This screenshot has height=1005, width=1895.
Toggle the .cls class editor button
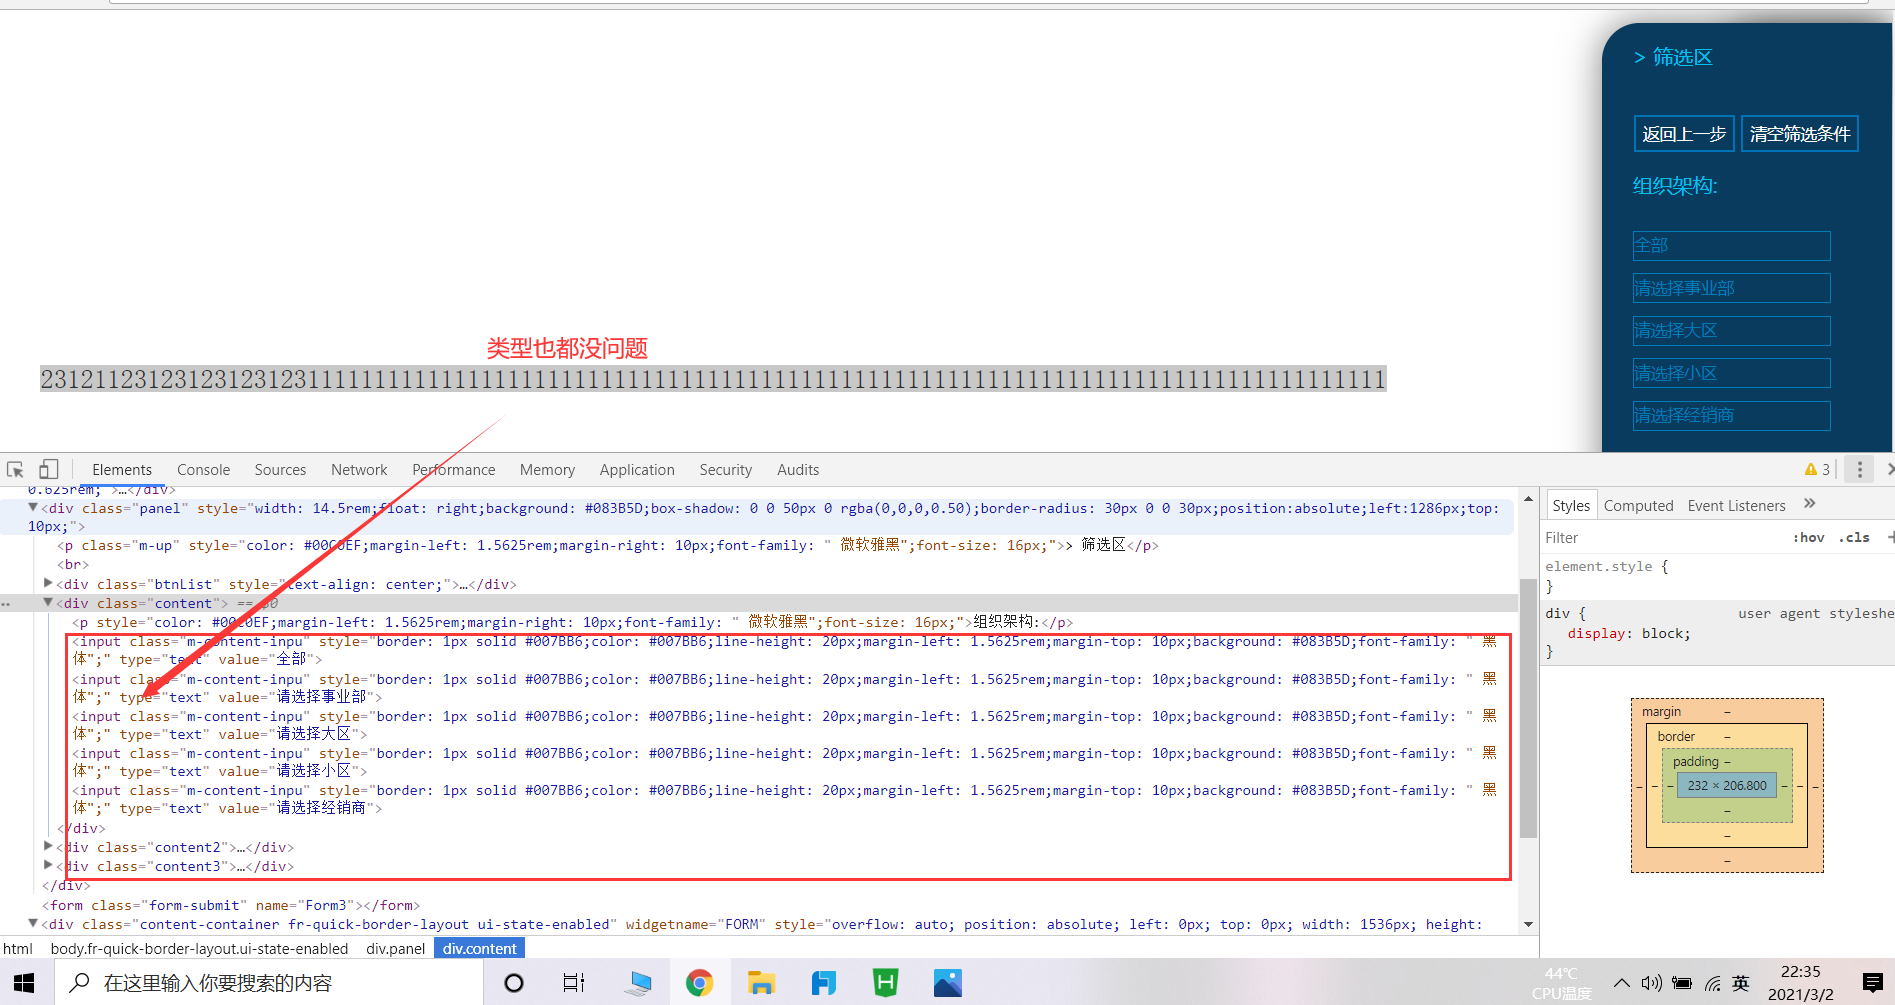pos(1854,537)
